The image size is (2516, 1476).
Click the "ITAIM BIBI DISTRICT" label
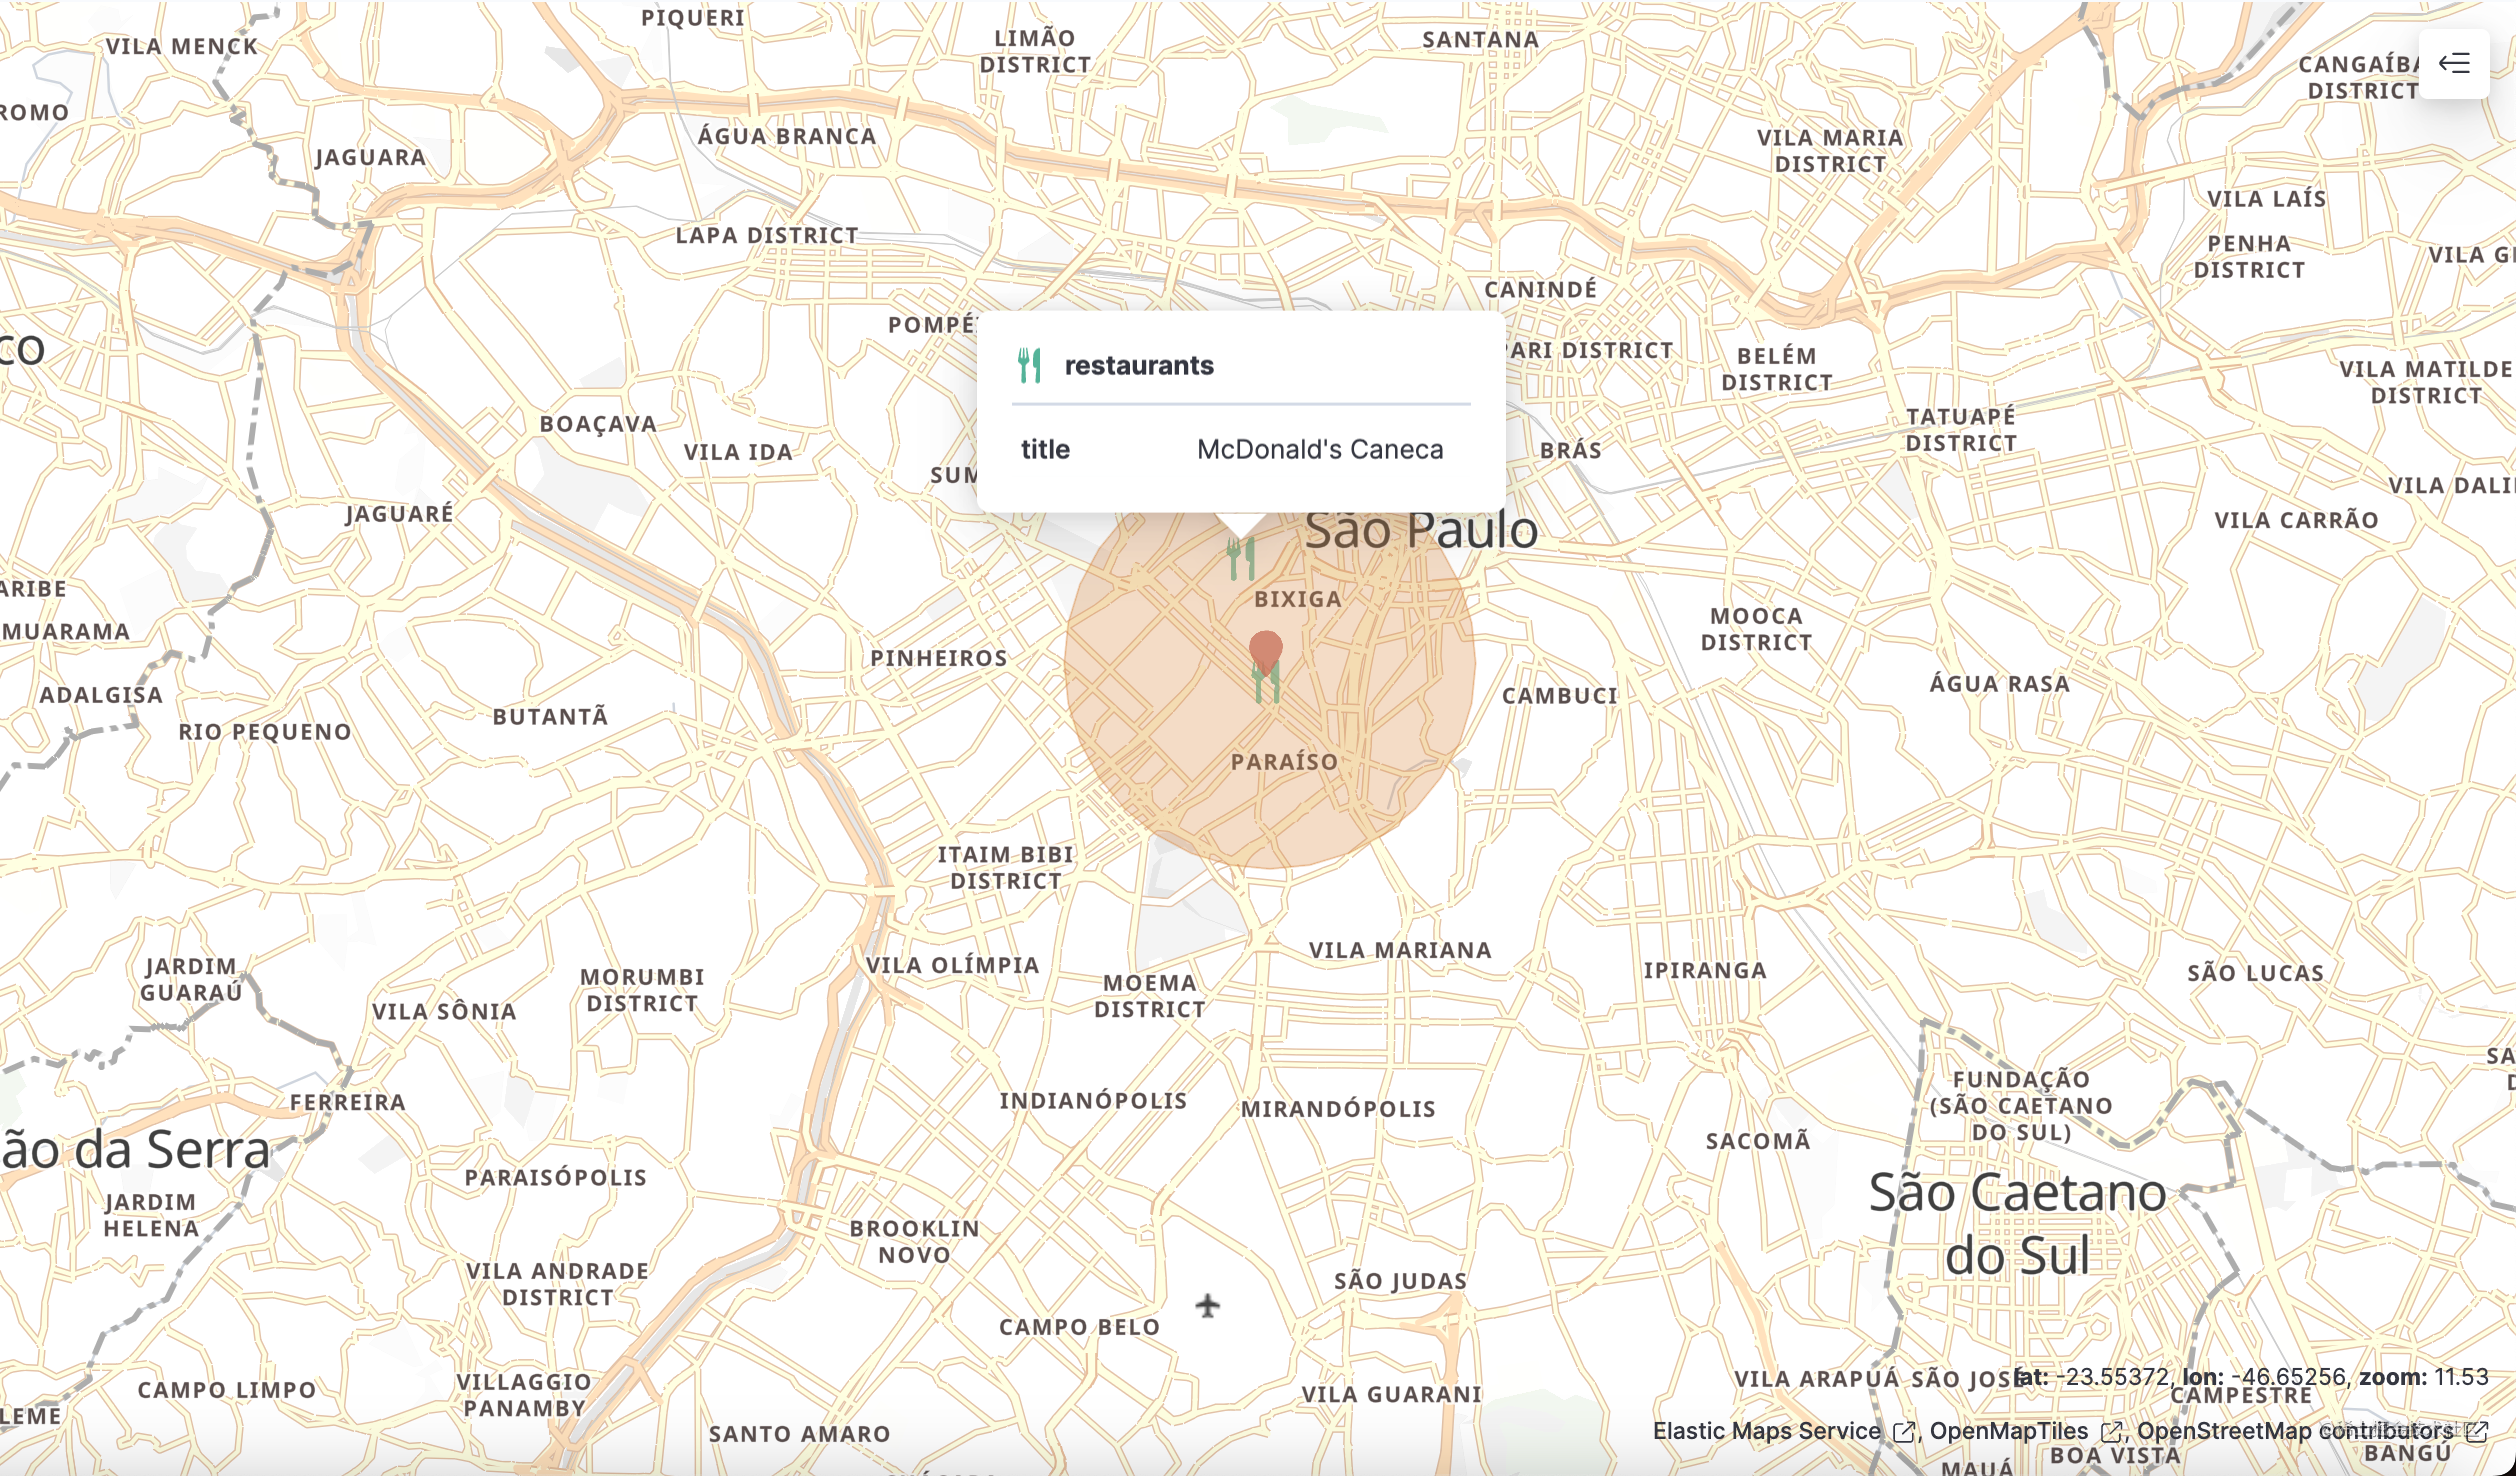tap(1006, 868)
